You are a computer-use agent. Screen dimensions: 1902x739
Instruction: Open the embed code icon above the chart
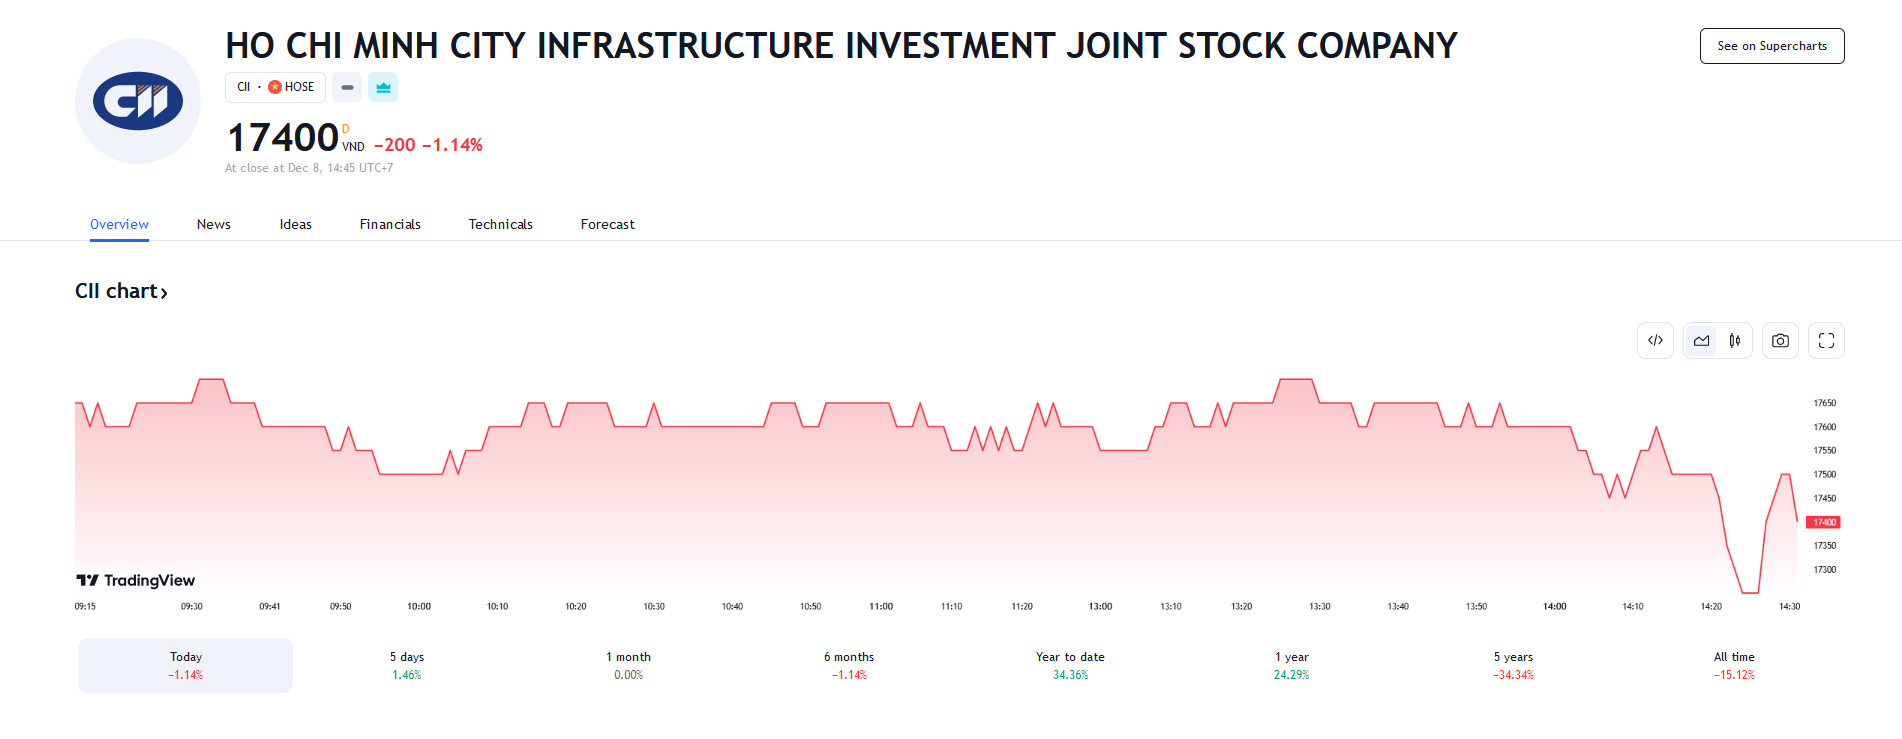tap(1655, 340)
